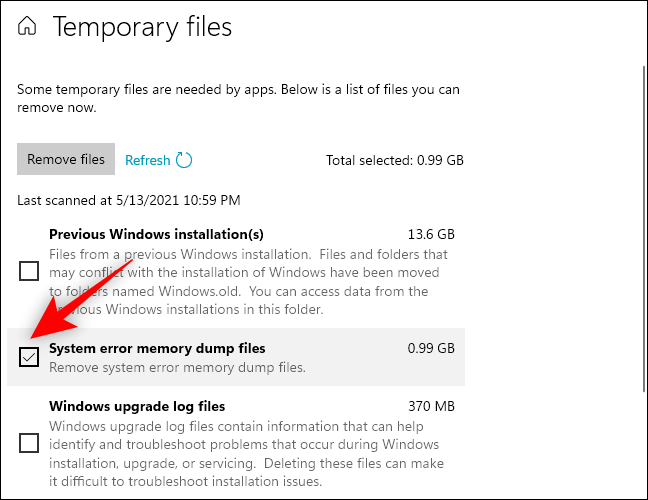The image size is (648, 500).
Task: Select the System error memory dump files title
Action: [x=157, y=348]
